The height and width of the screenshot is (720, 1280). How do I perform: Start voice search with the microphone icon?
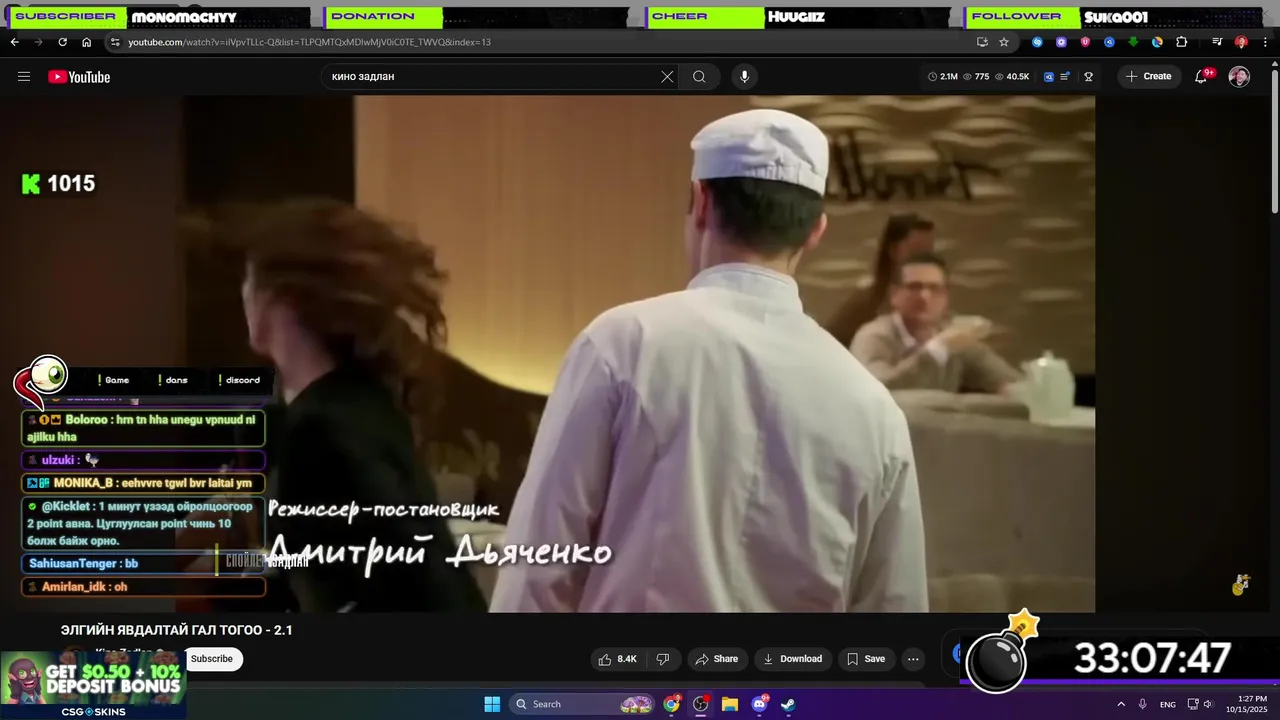(x=744, y=77)
